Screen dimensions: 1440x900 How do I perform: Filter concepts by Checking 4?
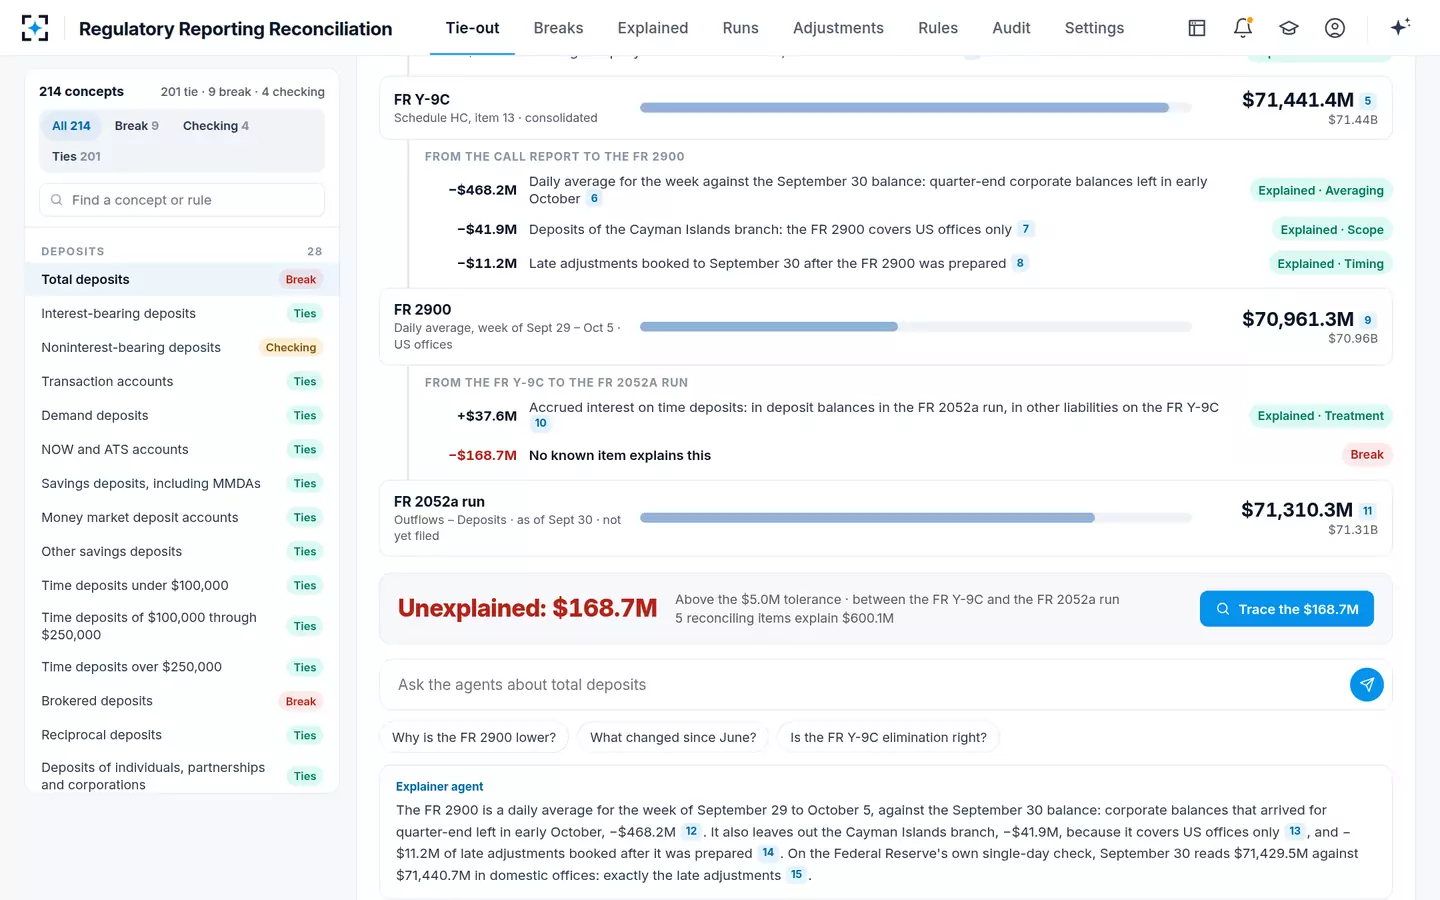[216, 126]
